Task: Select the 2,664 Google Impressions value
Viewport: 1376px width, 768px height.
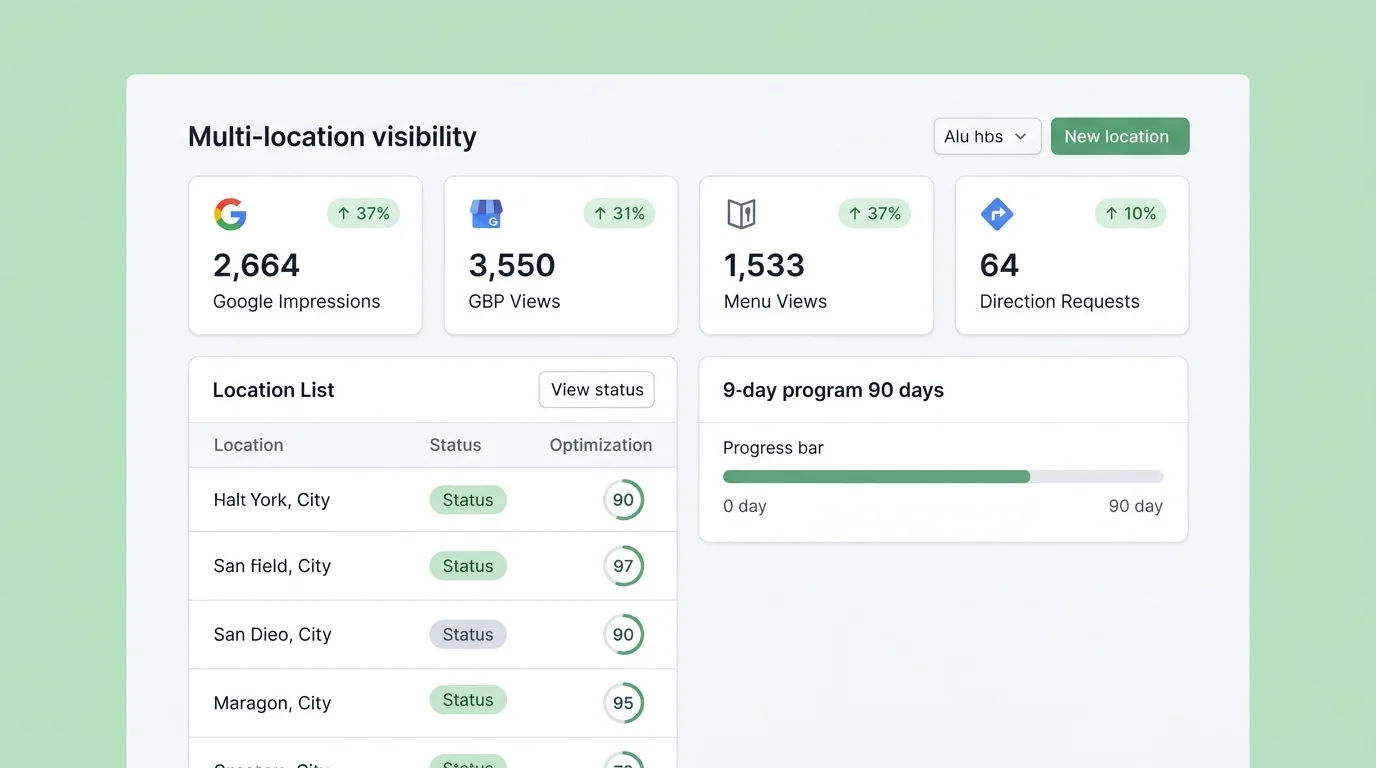Action: pos(256,265)
